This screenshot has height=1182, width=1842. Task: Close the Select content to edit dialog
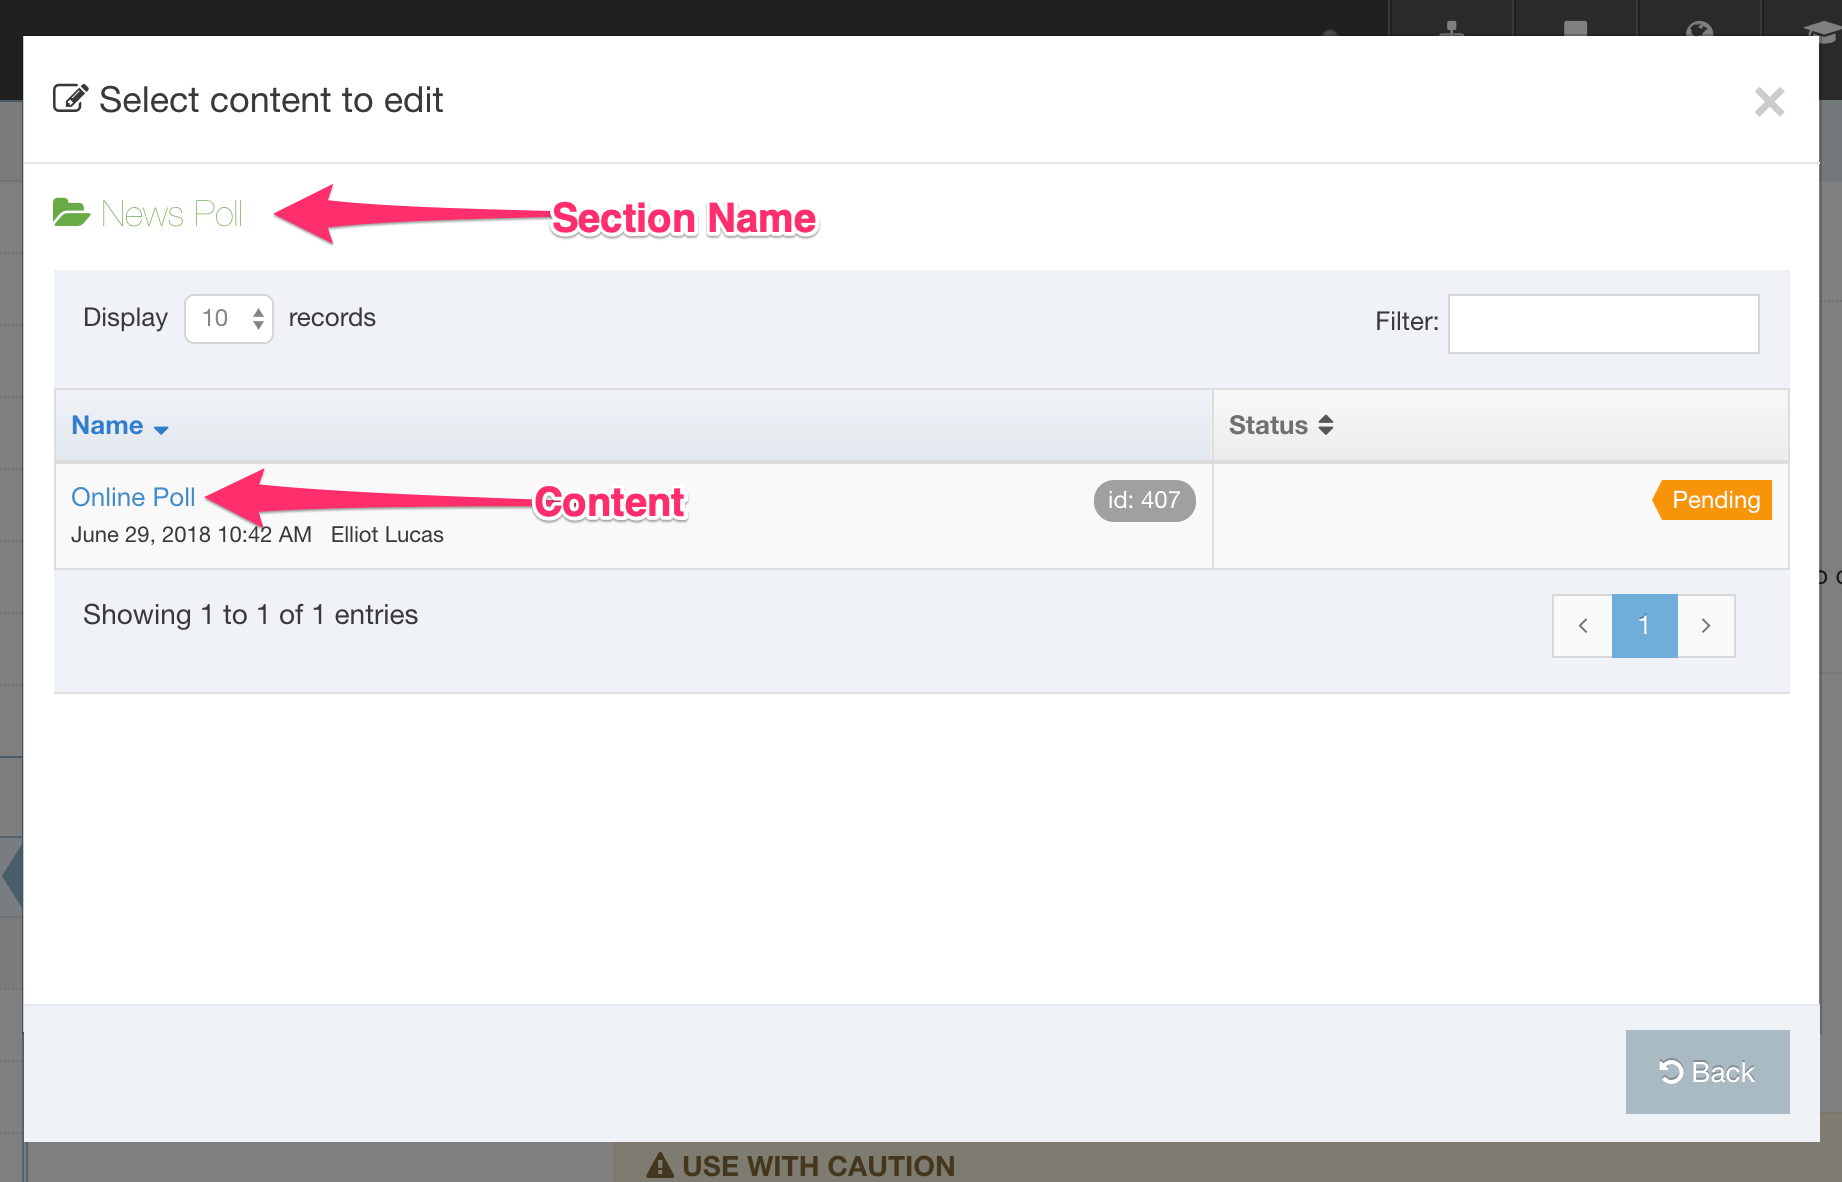[x=1769, y=102]
